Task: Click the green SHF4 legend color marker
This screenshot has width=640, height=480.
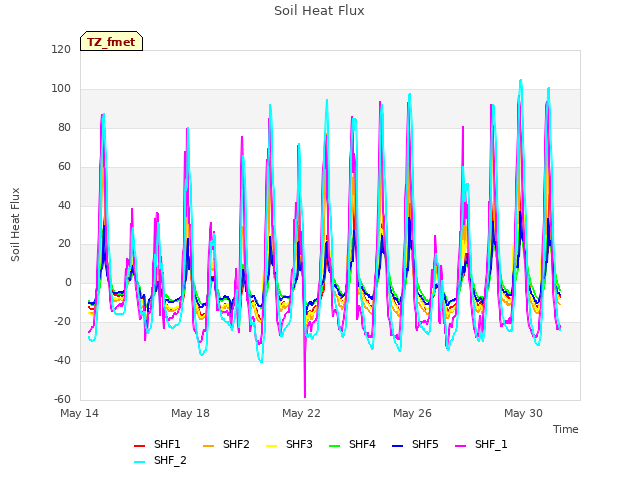Action: pos(334,446)
